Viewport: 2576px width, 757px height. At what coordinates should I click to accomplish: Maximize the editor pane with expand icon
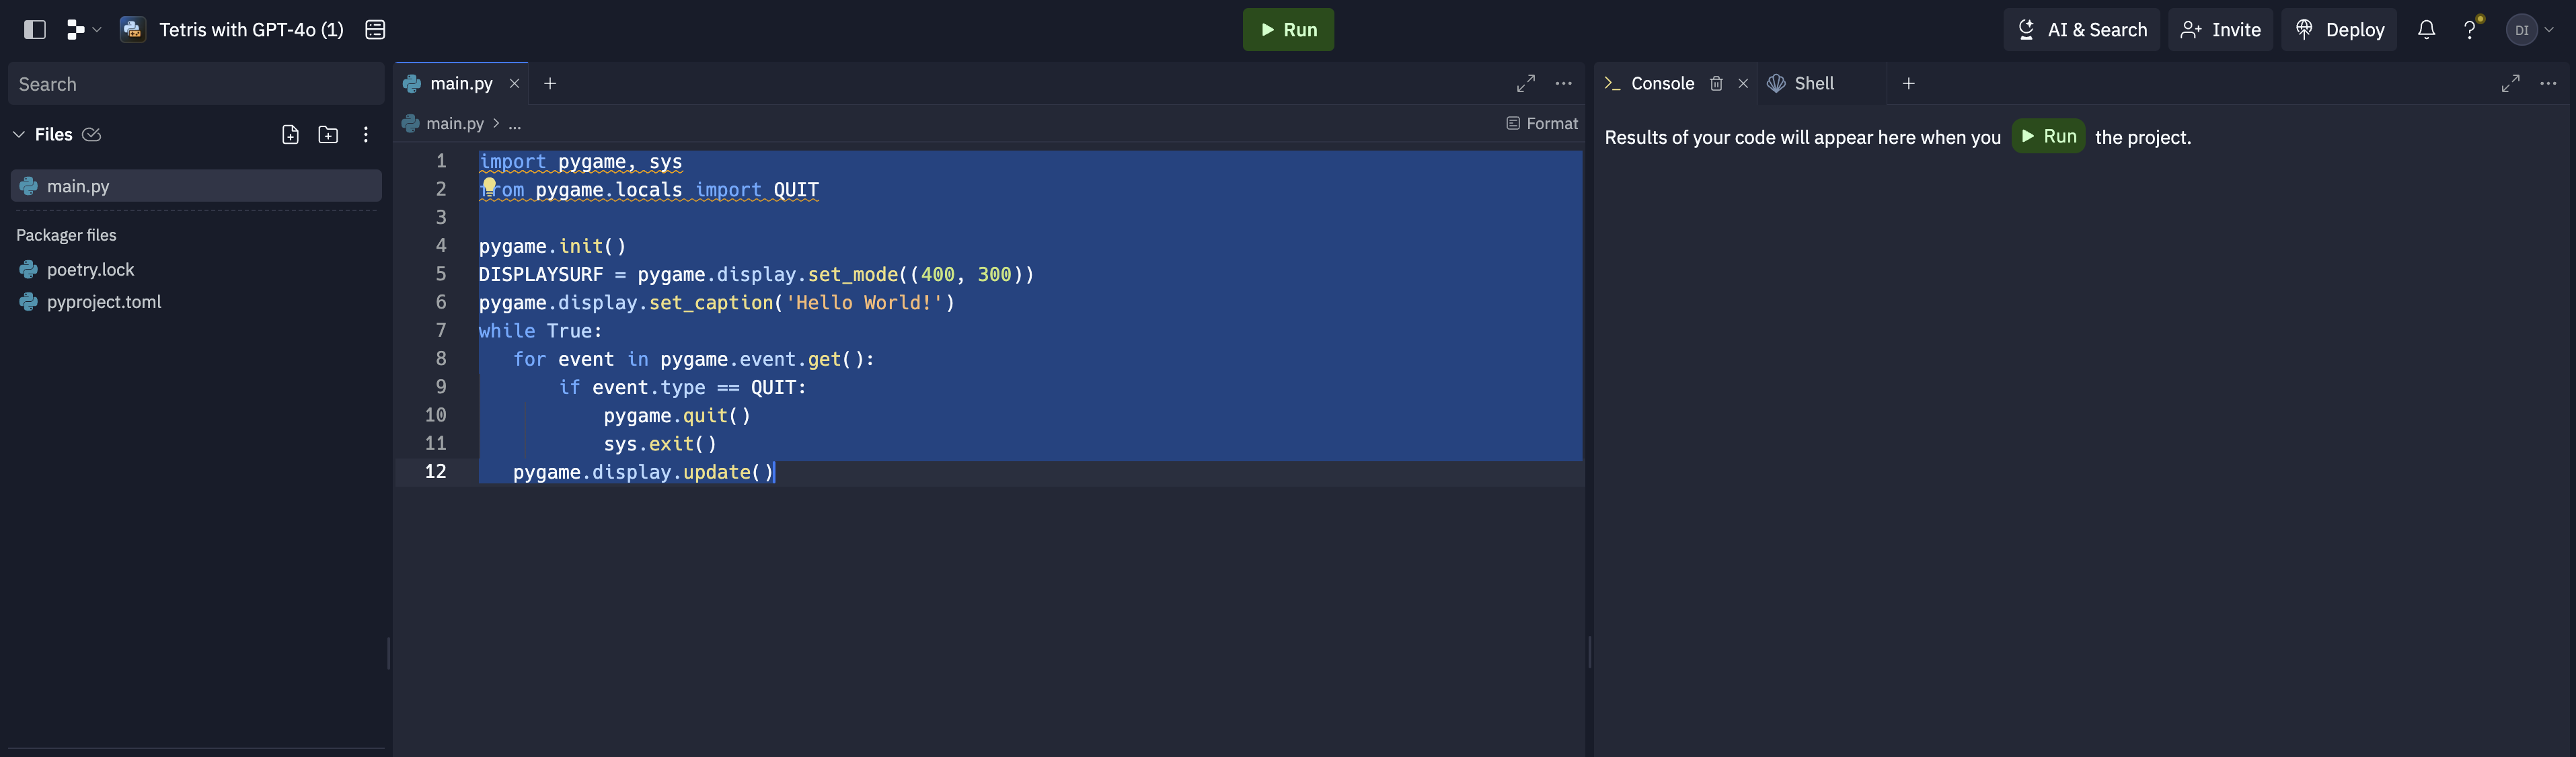[1525, 83]
